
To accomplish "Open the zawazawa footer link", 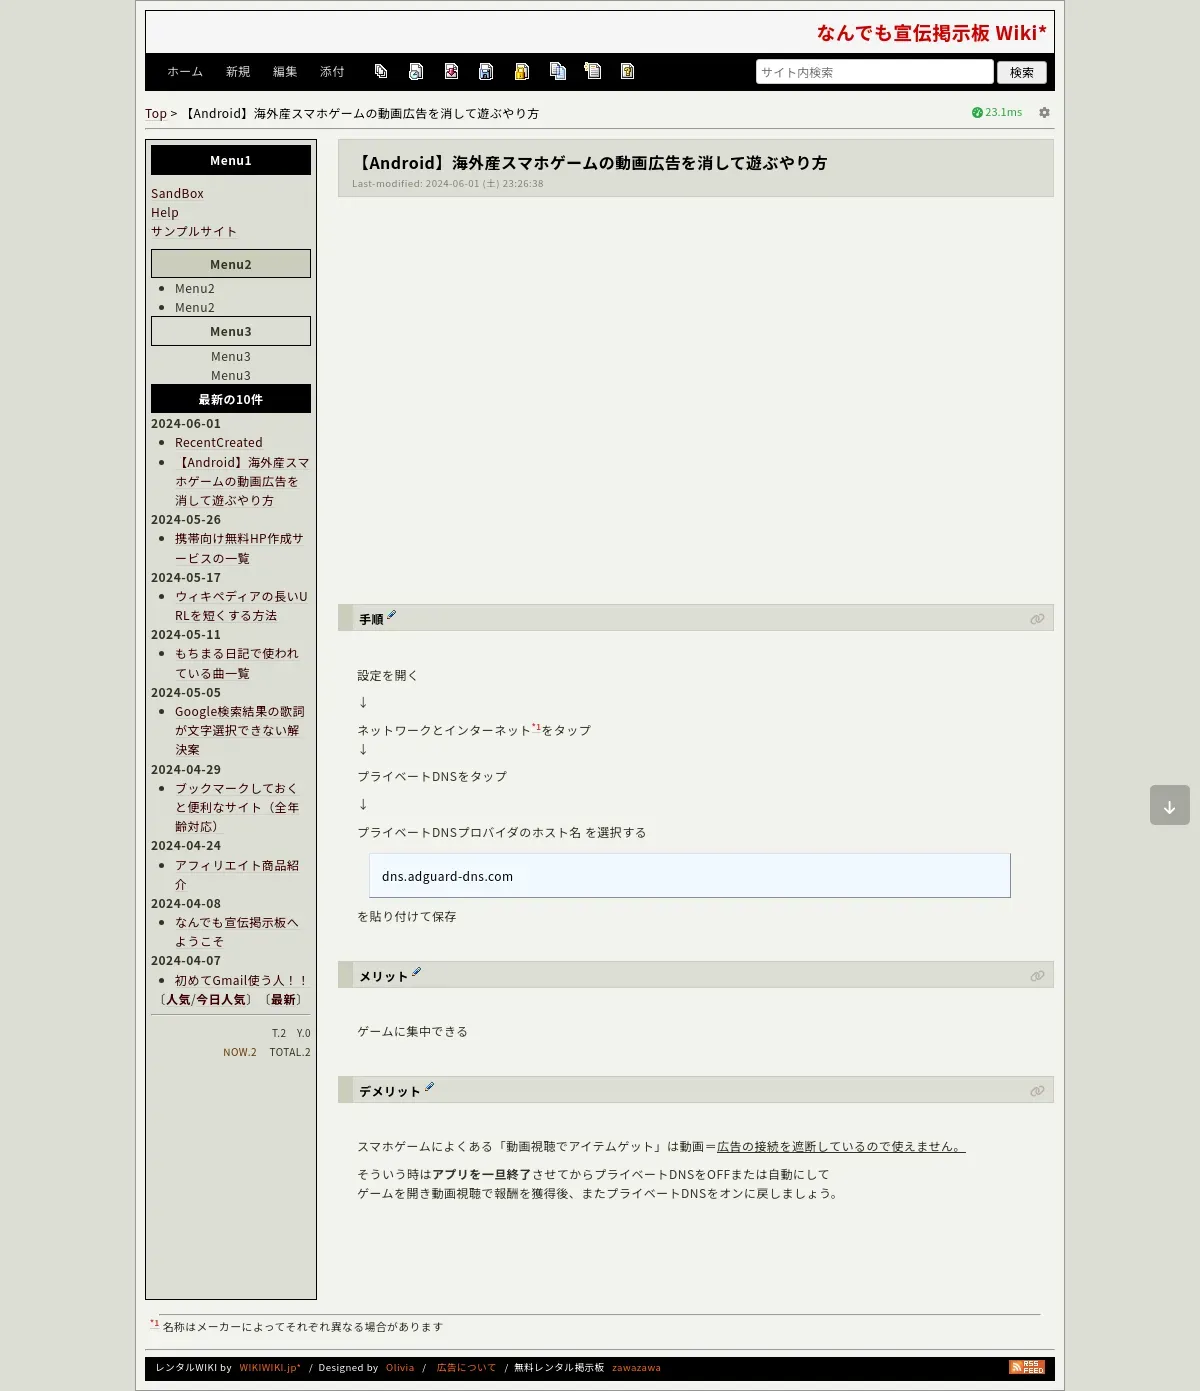I will (636, 1368).
